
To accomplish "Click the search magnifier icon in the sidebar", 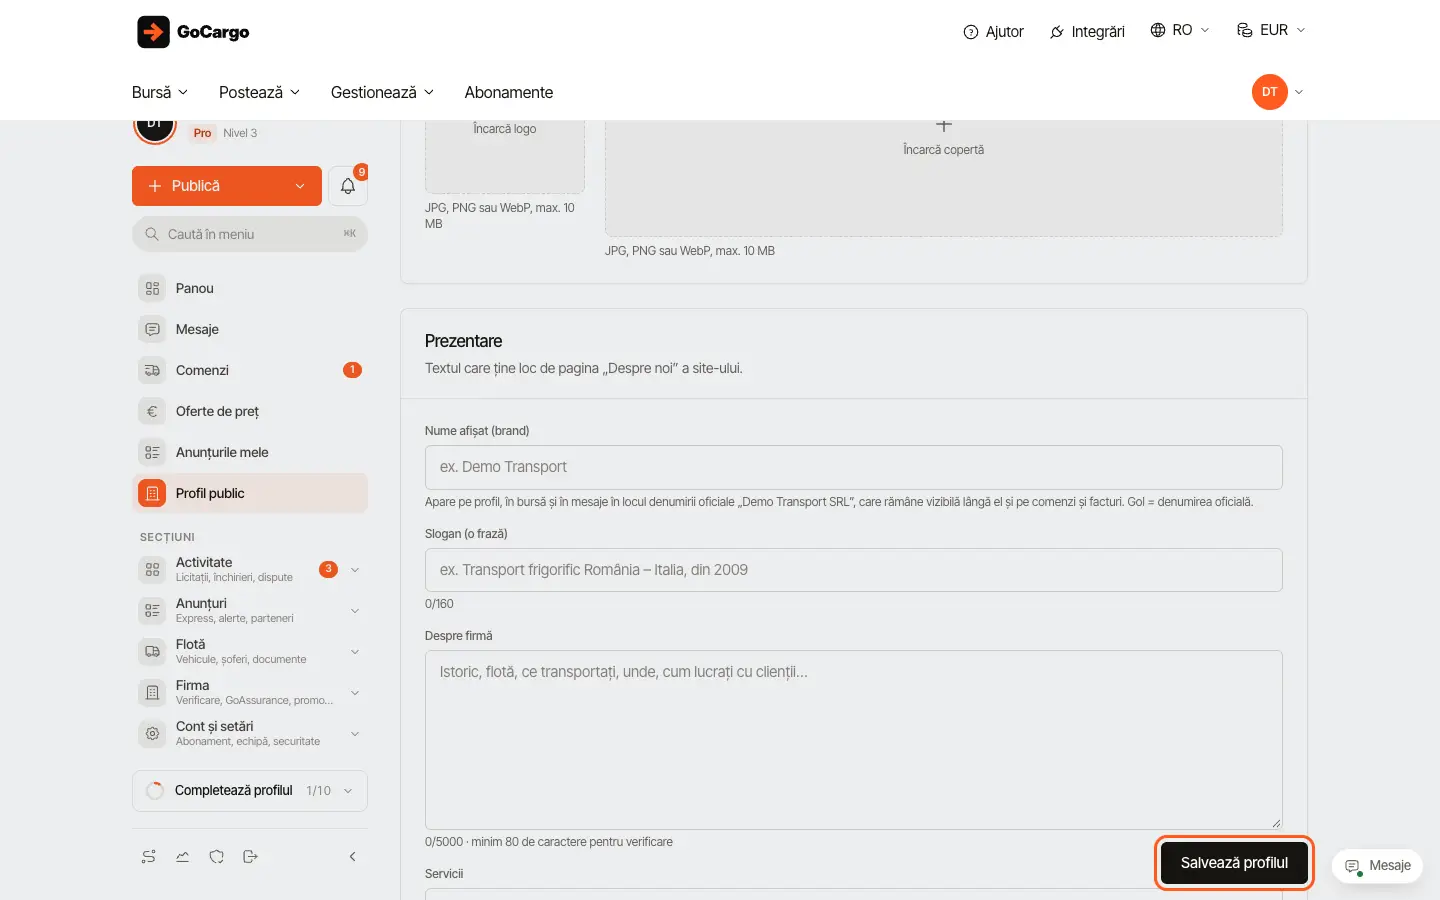I will 152,234.
